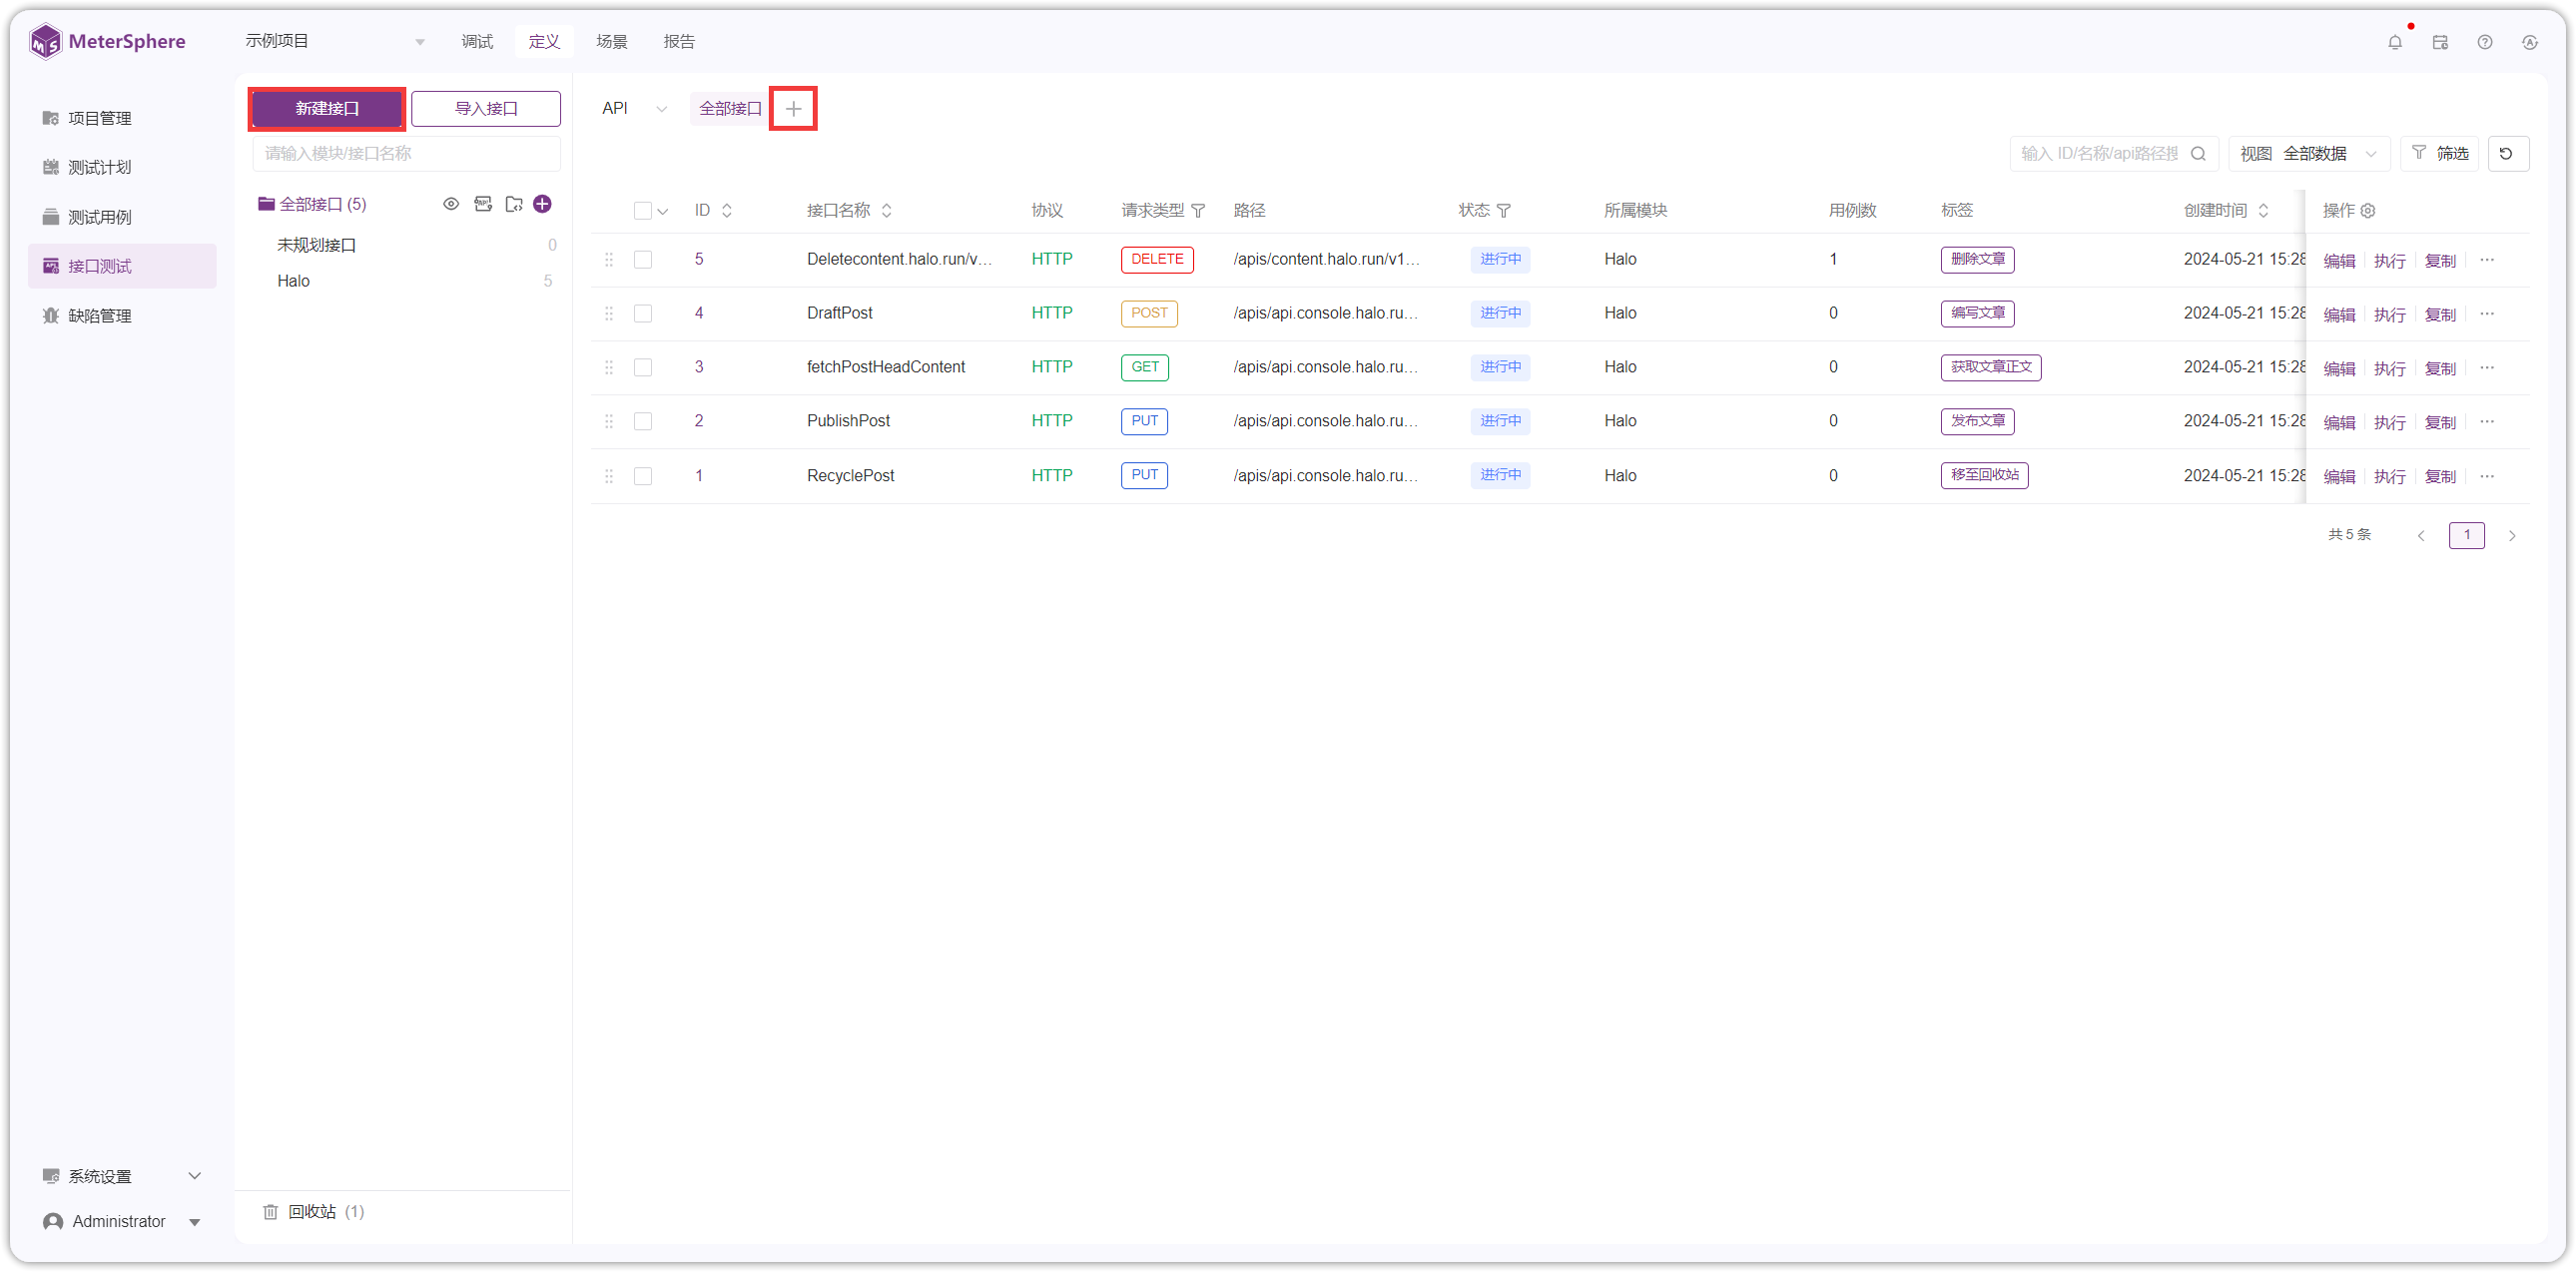
Task: Tick the select-all checkbox in the header
Action: click(643, 211)
